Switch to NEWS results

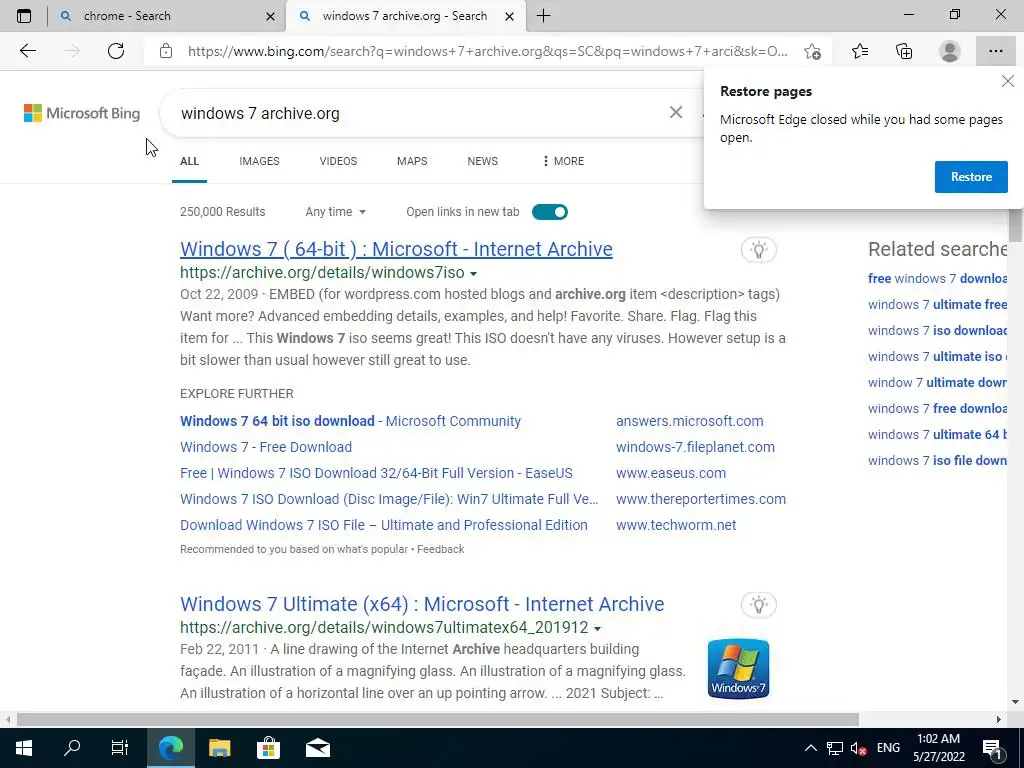[483, 161]
